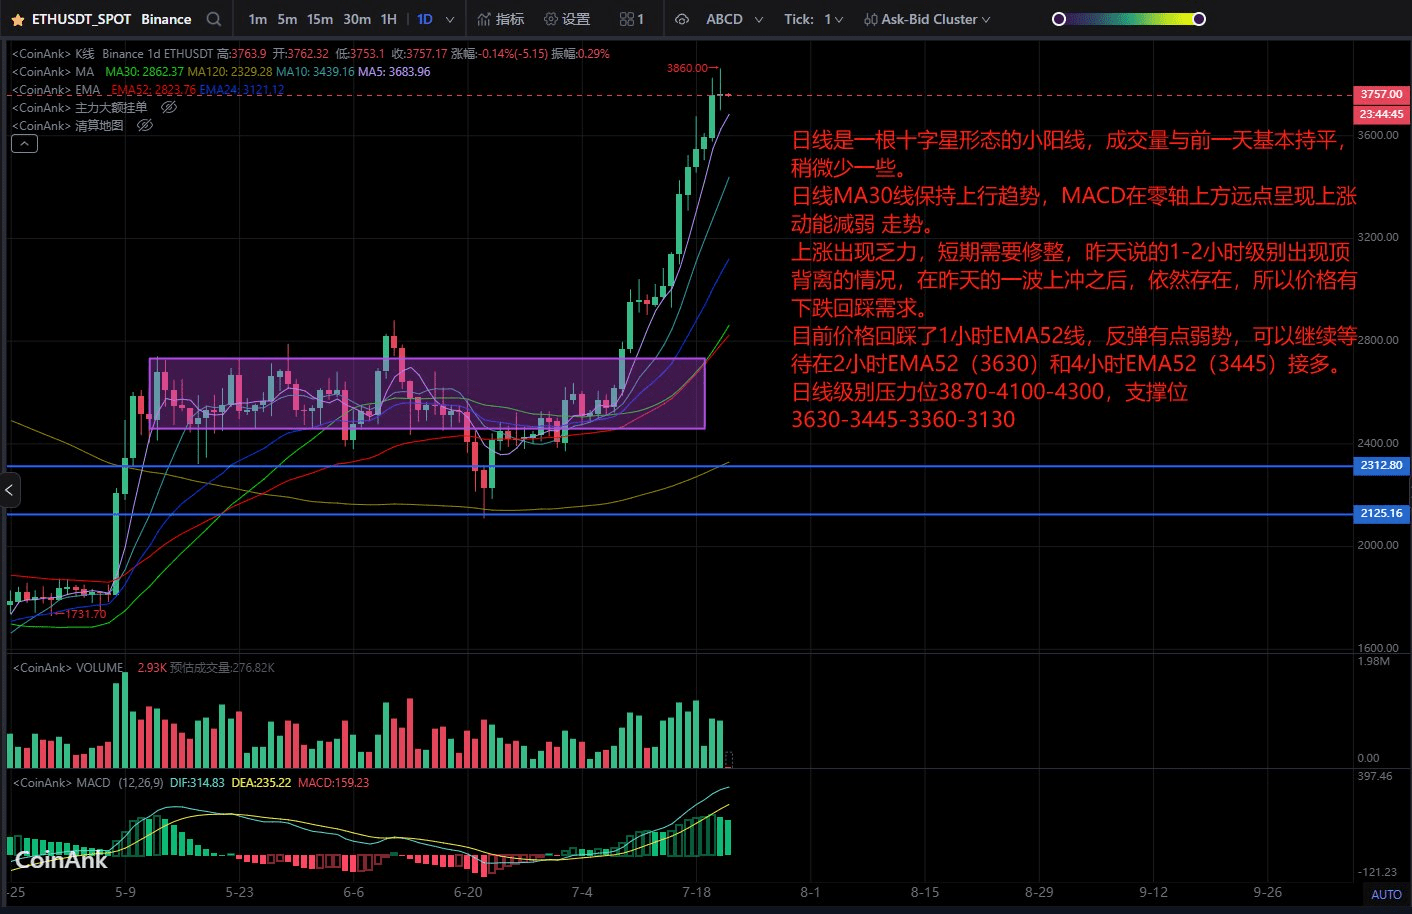Toggle visibility of 清算地图 indicator
This screenshot has width=1412, height=914.
point(145,125)
